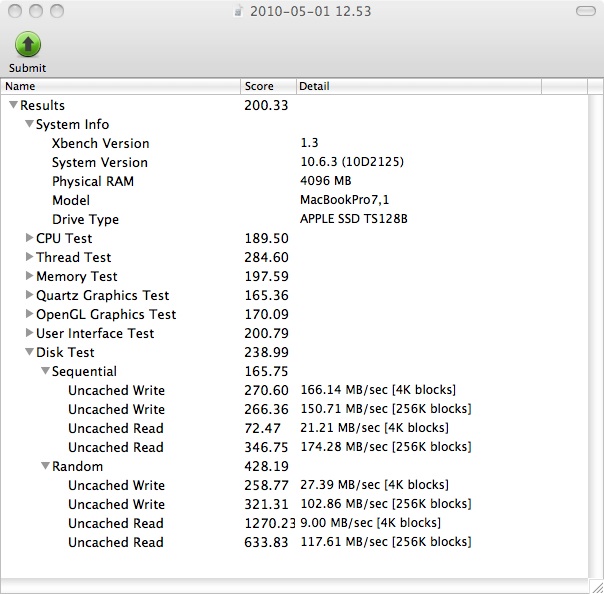Click the Quartz Graphics score 165.36

(267, 295)
